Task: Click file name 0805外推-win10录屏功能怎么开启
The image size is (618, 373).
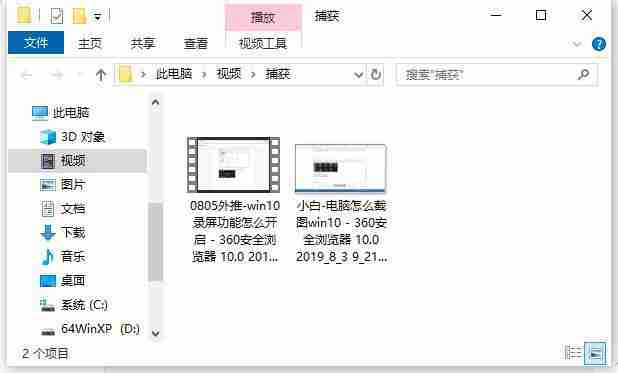Action: click(235, 231)
